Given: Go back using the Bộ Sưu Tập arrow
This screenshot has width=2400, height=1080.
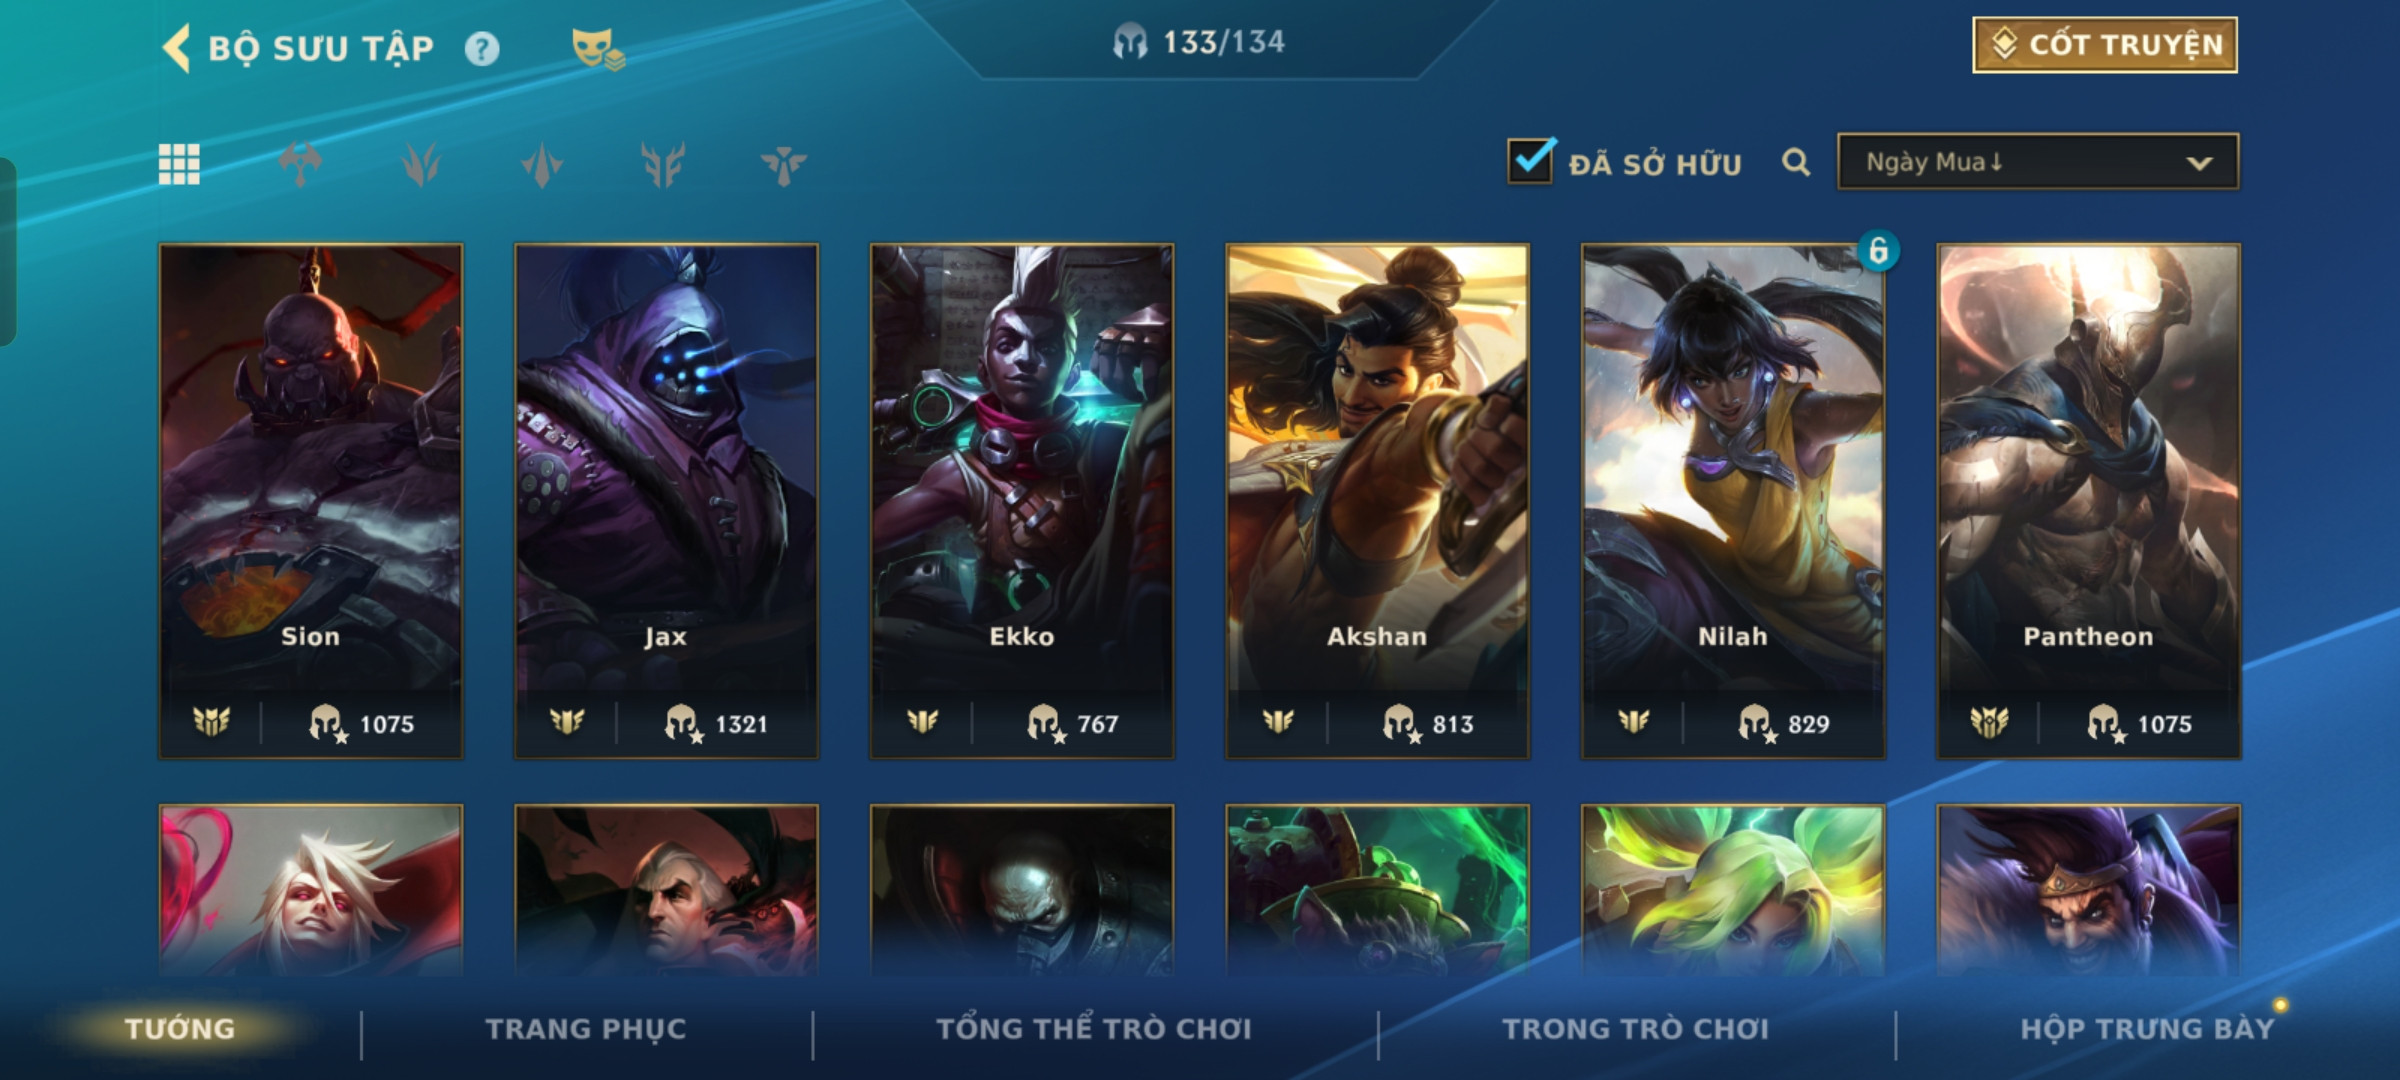Looking at the screenshot, I should pyautogui.click(x=177, y=48).
